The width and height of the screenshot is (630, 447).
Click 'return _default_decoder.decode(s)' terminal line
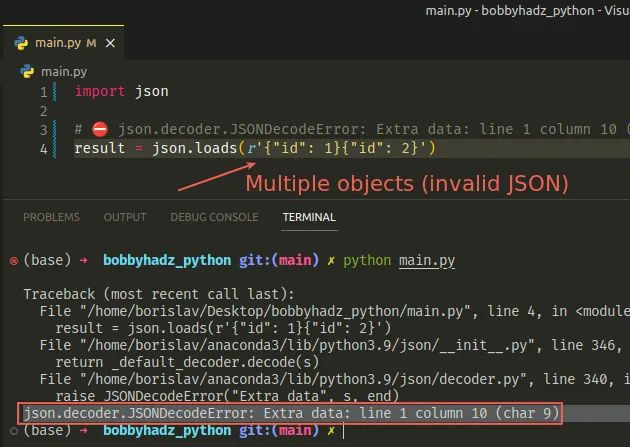point(187,362)
